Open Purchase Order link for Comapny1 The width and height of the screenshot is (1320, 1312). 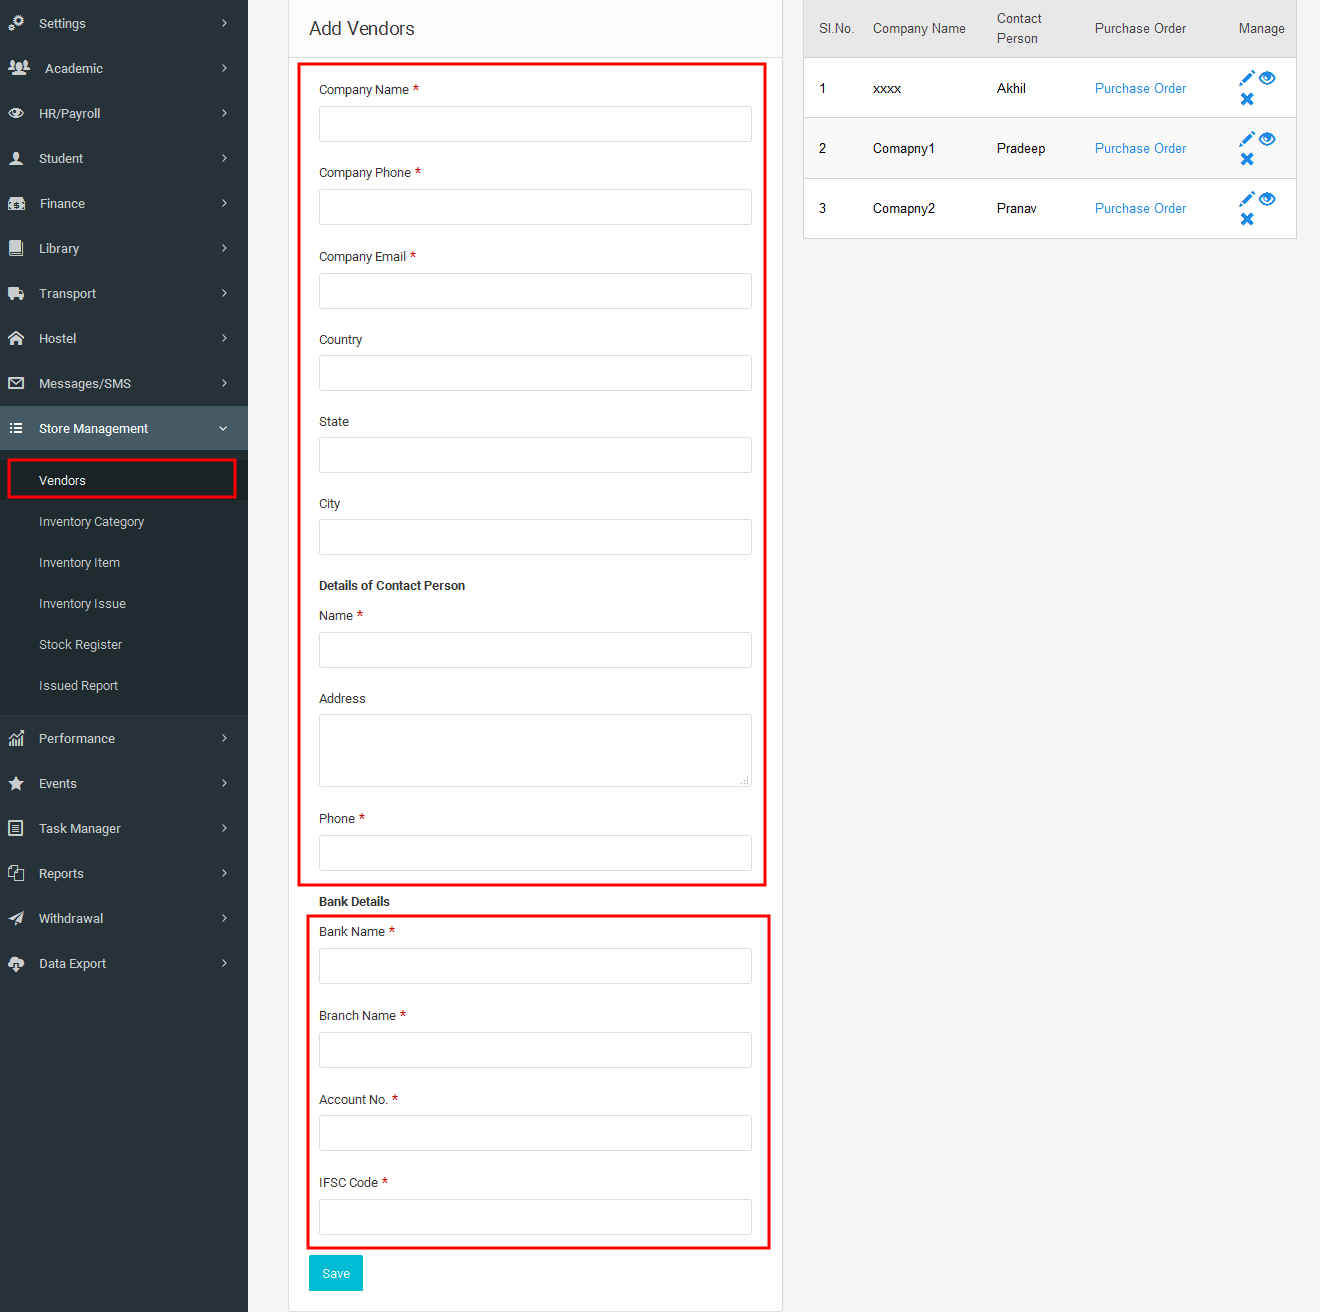[1140, 148]
